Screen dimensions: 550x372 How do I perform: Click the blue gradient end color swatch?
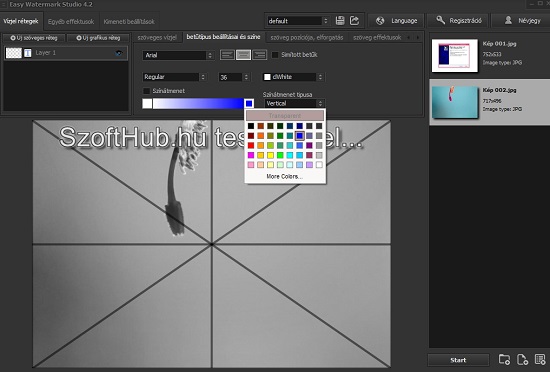tap(249, 103)
